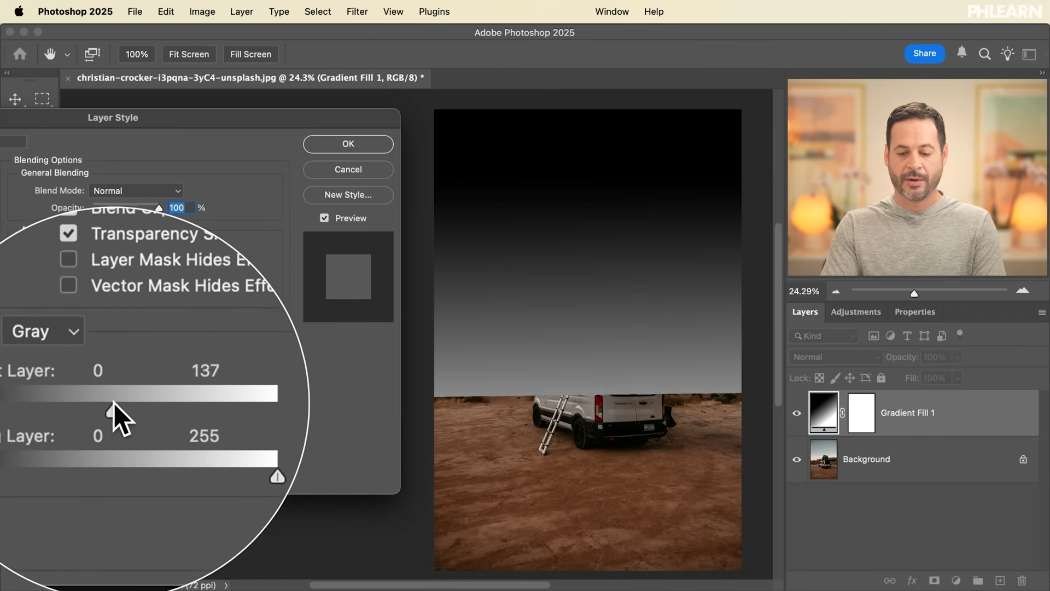Screen dimensions: 1050x591
Task: Open the Layers panel Opacity dropdown
Action: pyautogui.click(x=957, y=357)
